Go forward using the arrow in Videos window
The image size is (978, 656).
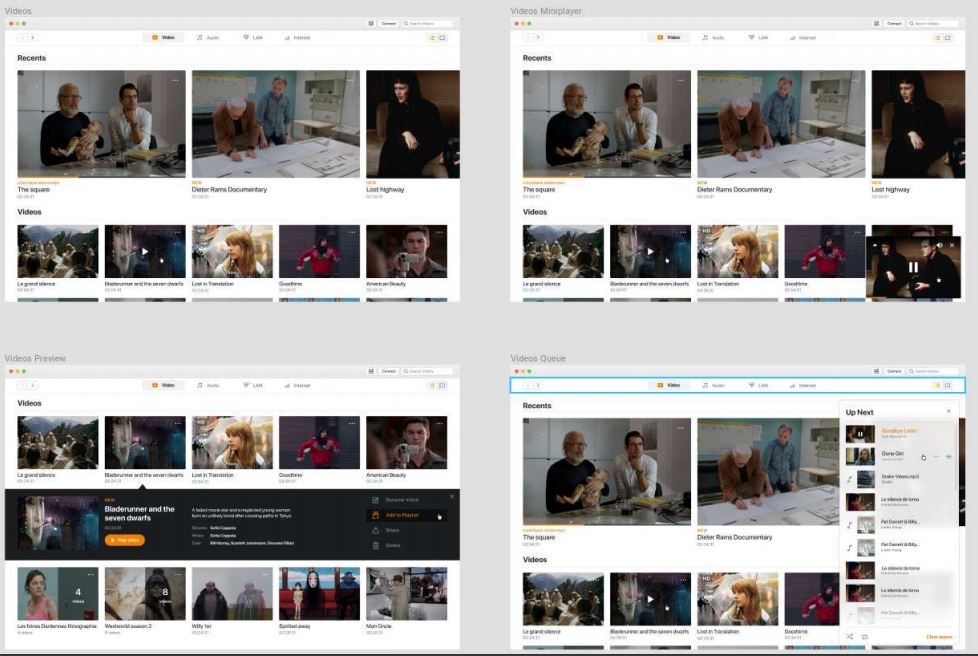coord(32,38)
